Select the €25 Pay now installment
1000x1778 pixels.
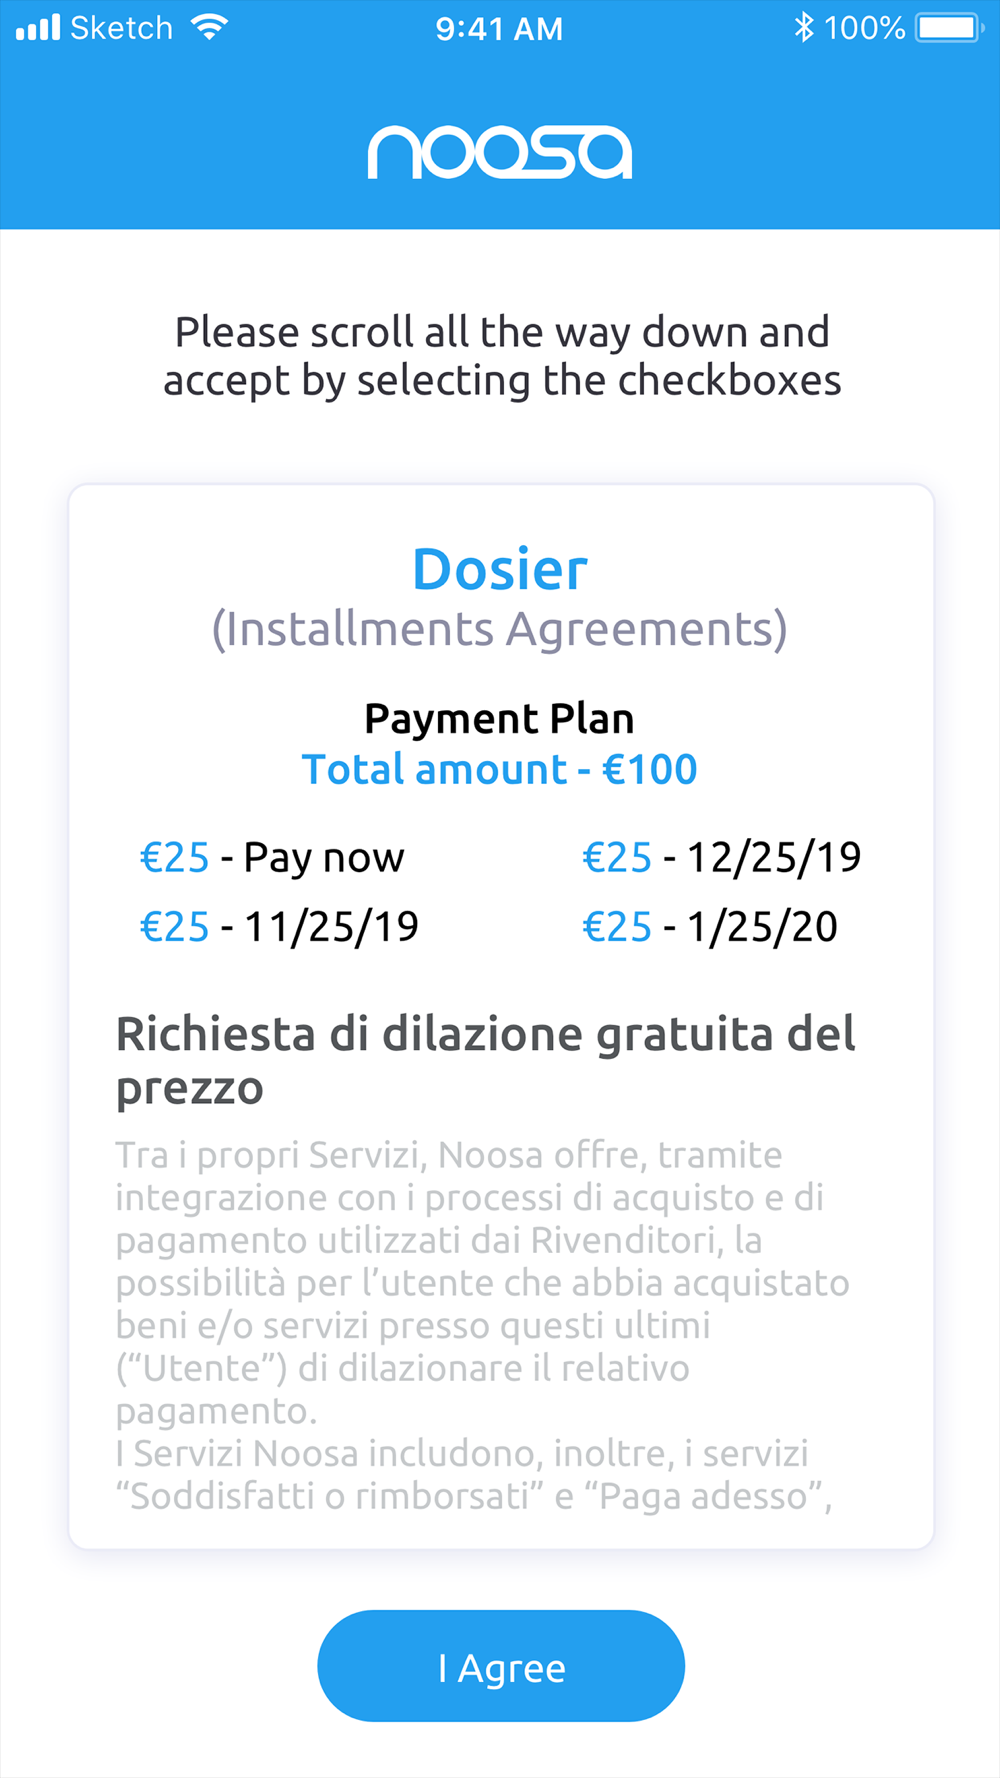(x=272, y=858)
